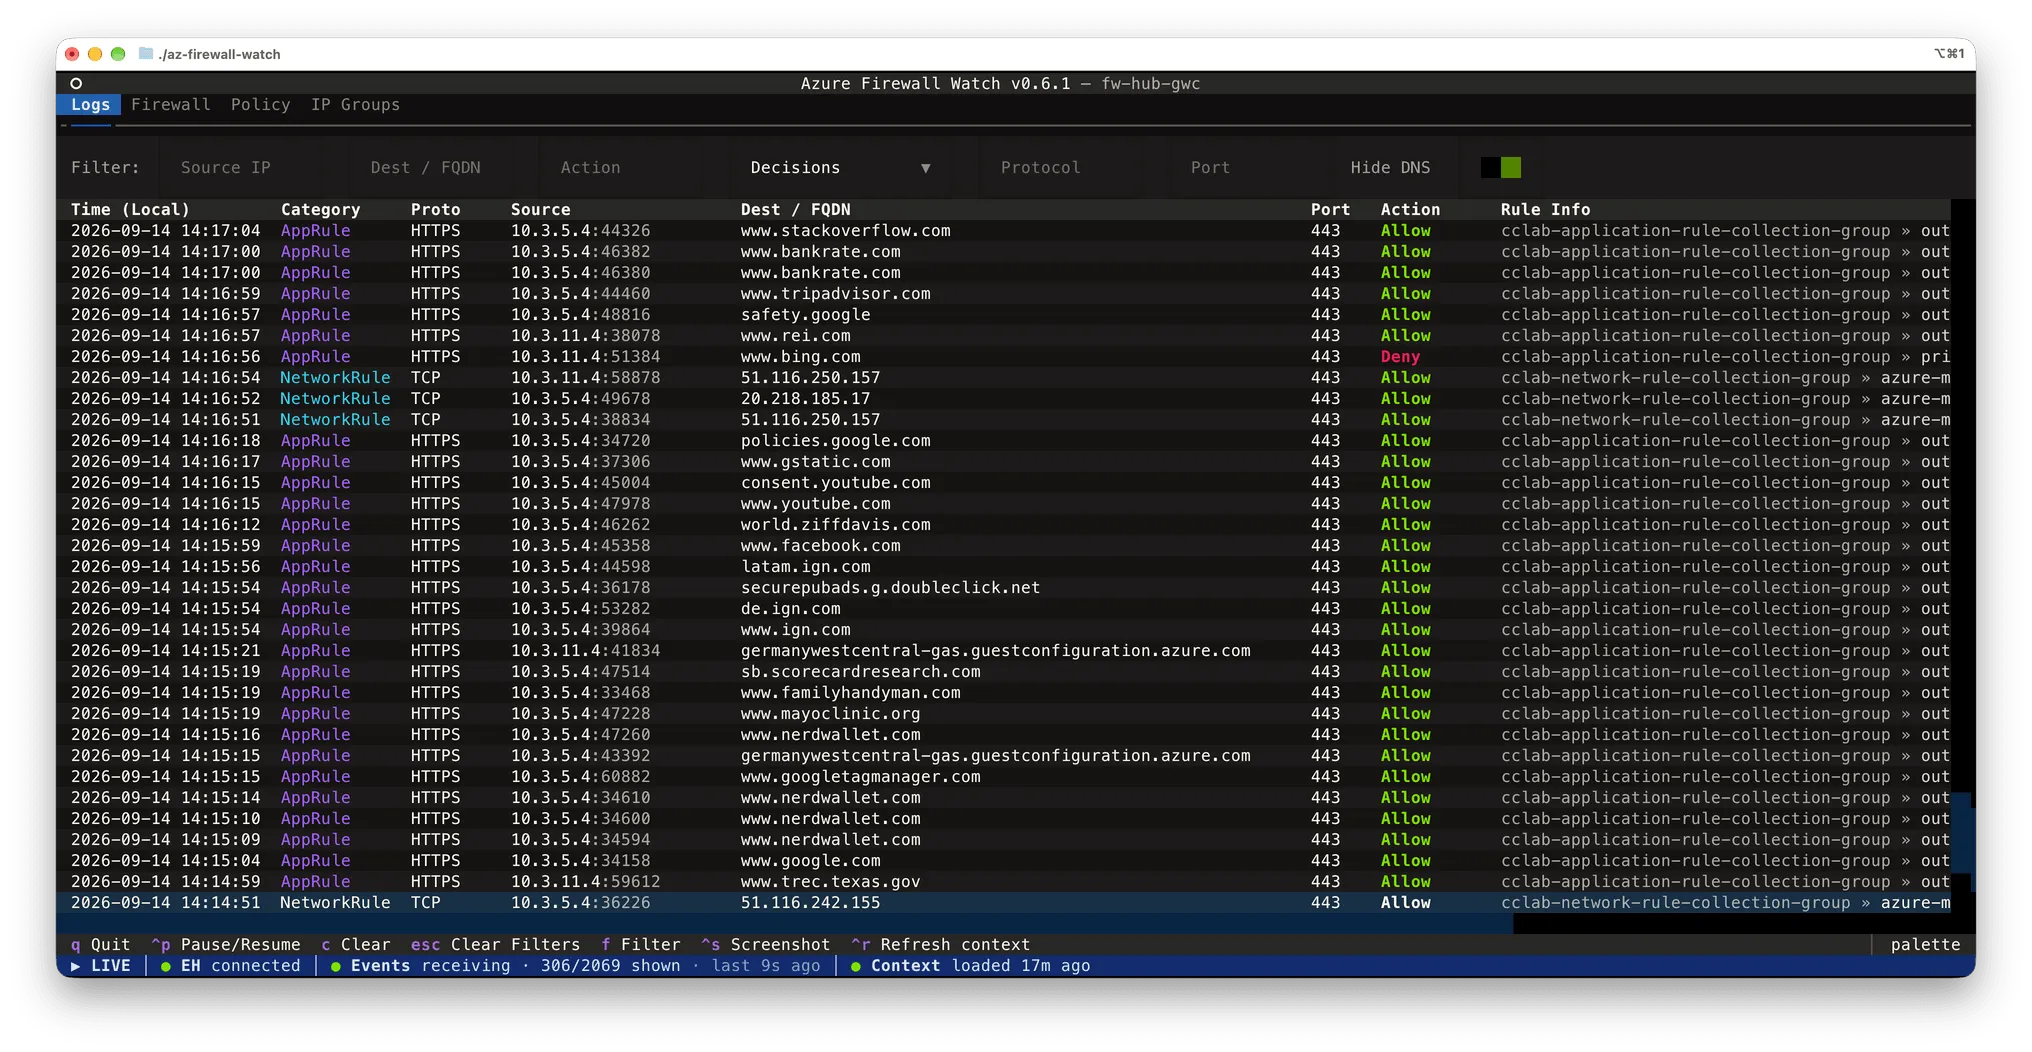The height and width of the screenshot is (1052, 2032).
Task: Click Refresh context in footer
Action: click(x=940, y=944)
